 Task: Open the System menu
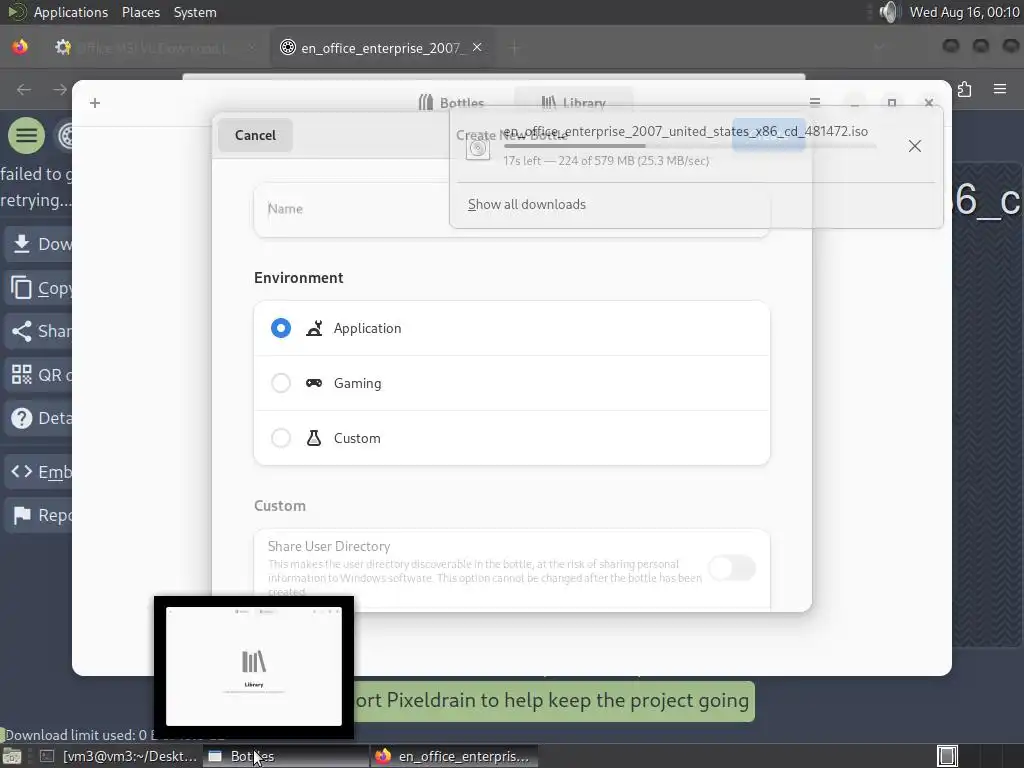click(195, 12)
